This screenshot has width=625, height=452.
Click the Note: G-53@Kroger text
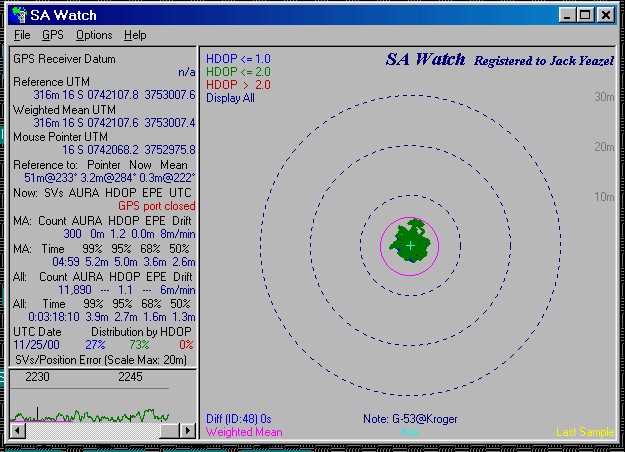pos(410,419)
